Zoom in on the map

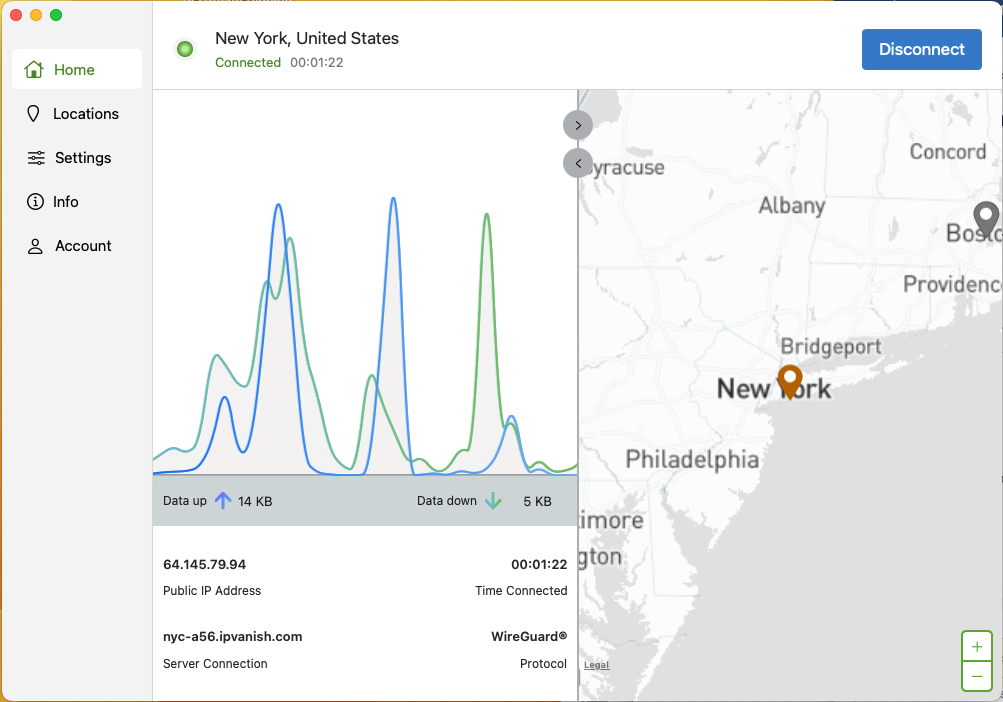976,647
